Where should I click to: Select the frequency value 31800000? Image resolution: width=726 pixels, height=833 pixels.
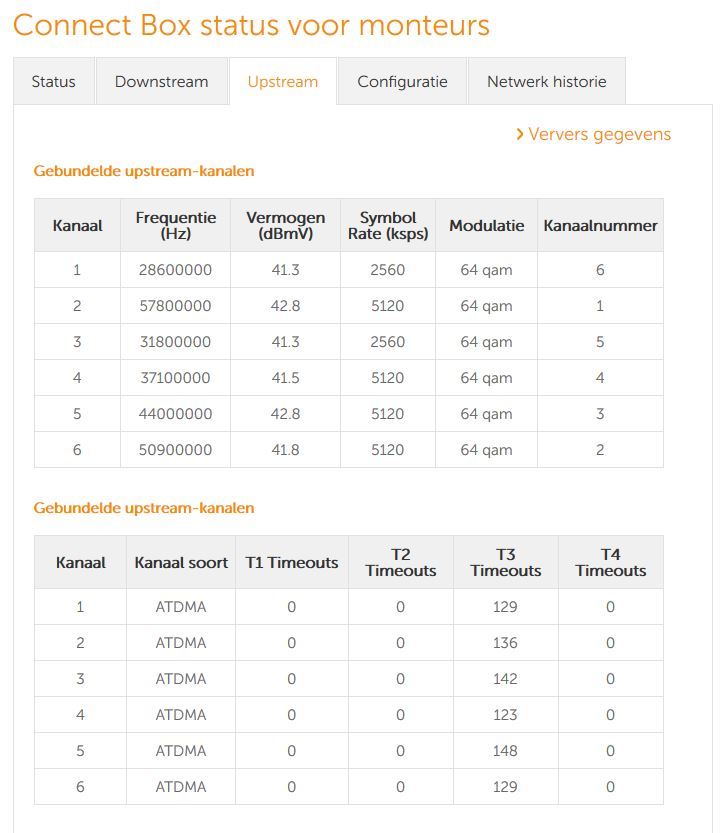[x=175, y=342]
